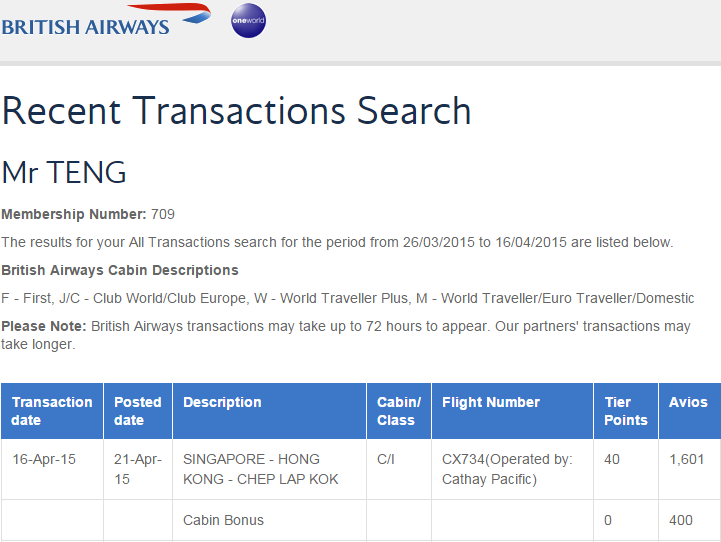Click the Mr TENG name heading
This screenshot has height=542, width=721.
(64, 172)
